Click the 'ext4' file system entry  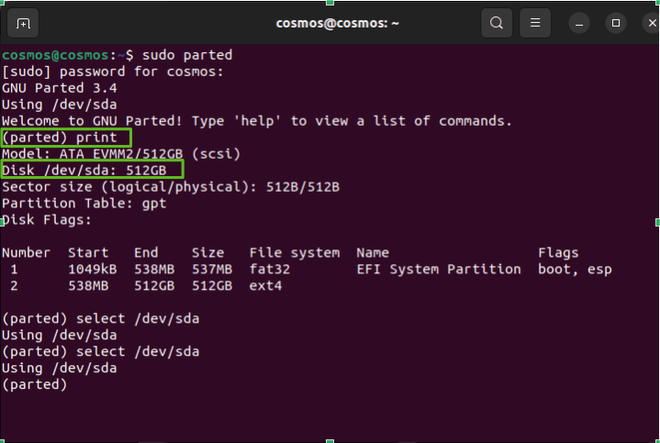pos(266,286)
